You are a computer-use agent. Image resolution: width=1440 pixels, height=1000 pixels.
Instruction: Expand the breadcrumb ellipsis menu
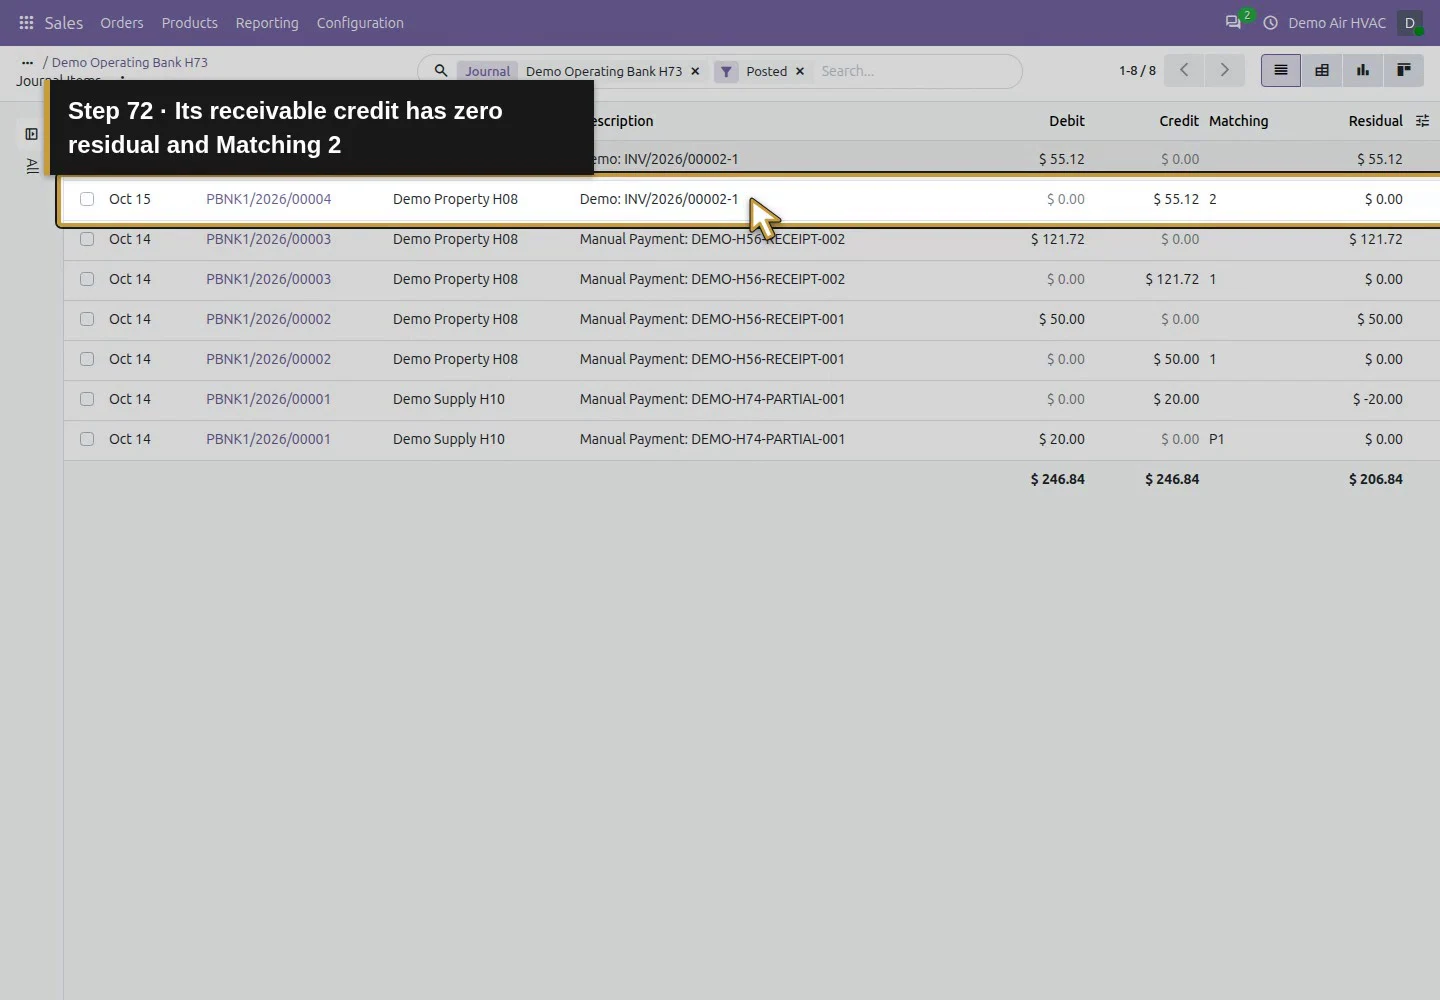27,62
